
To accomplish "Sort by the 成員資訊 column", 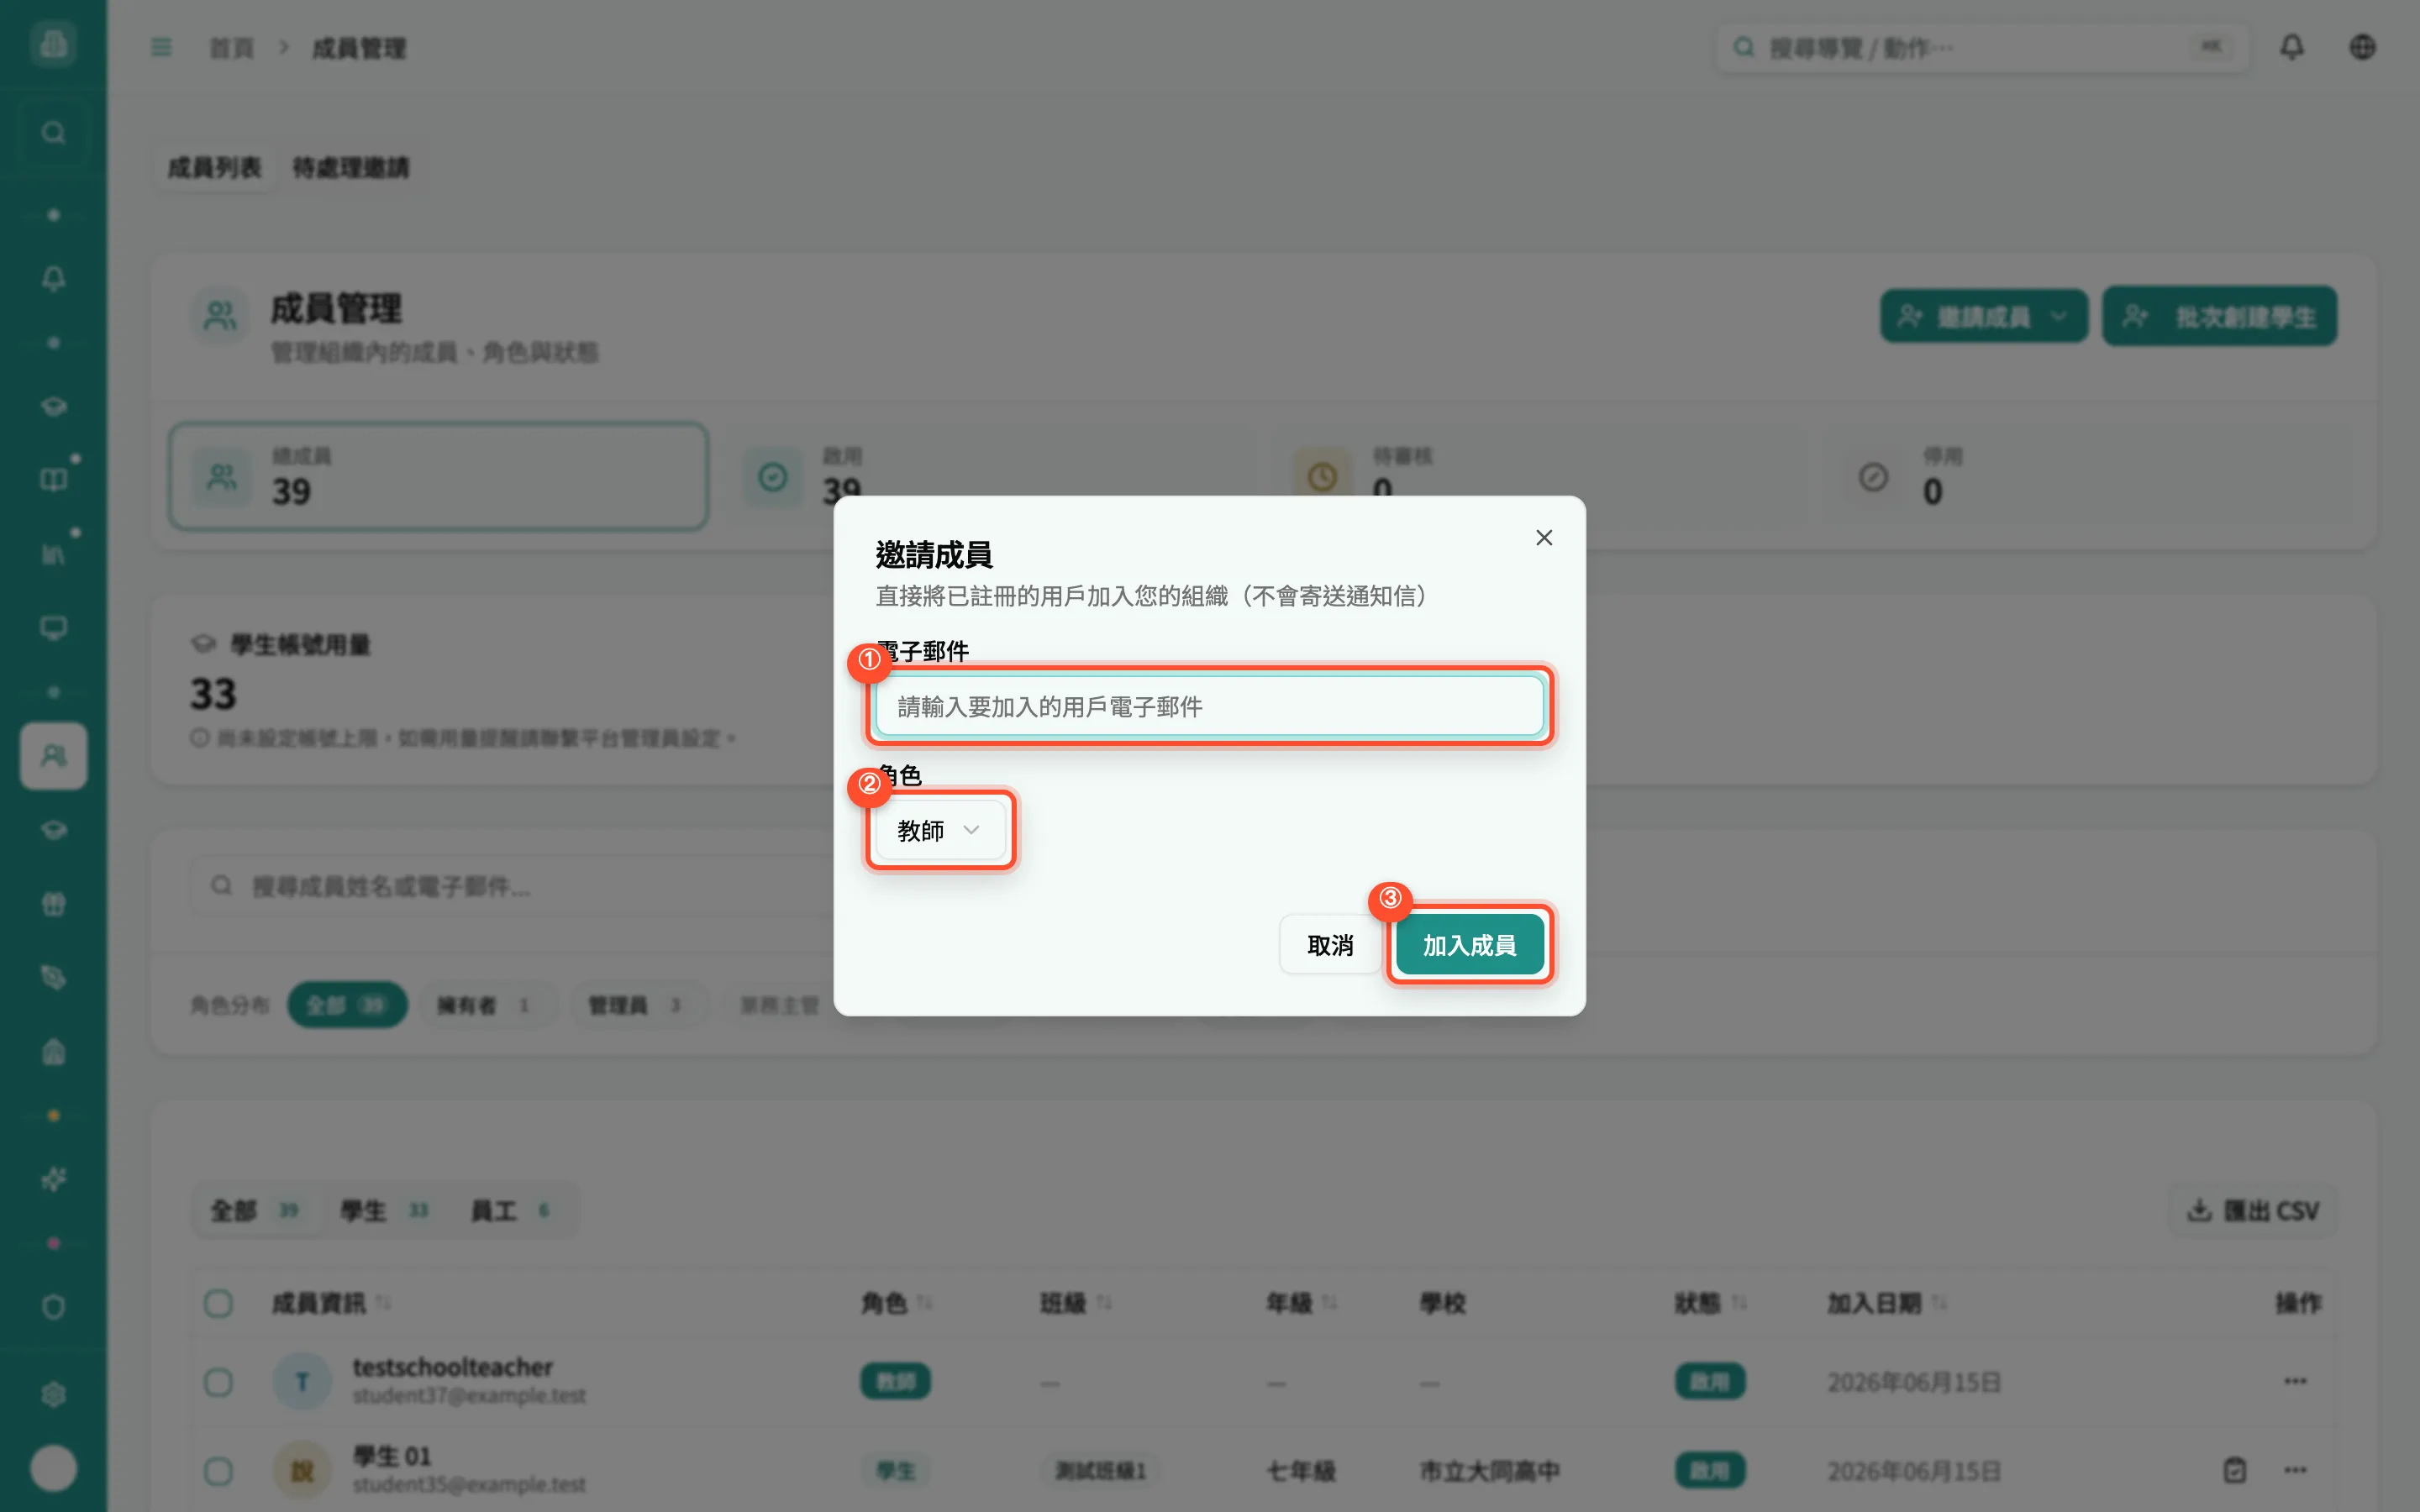I will [330, 1303].
